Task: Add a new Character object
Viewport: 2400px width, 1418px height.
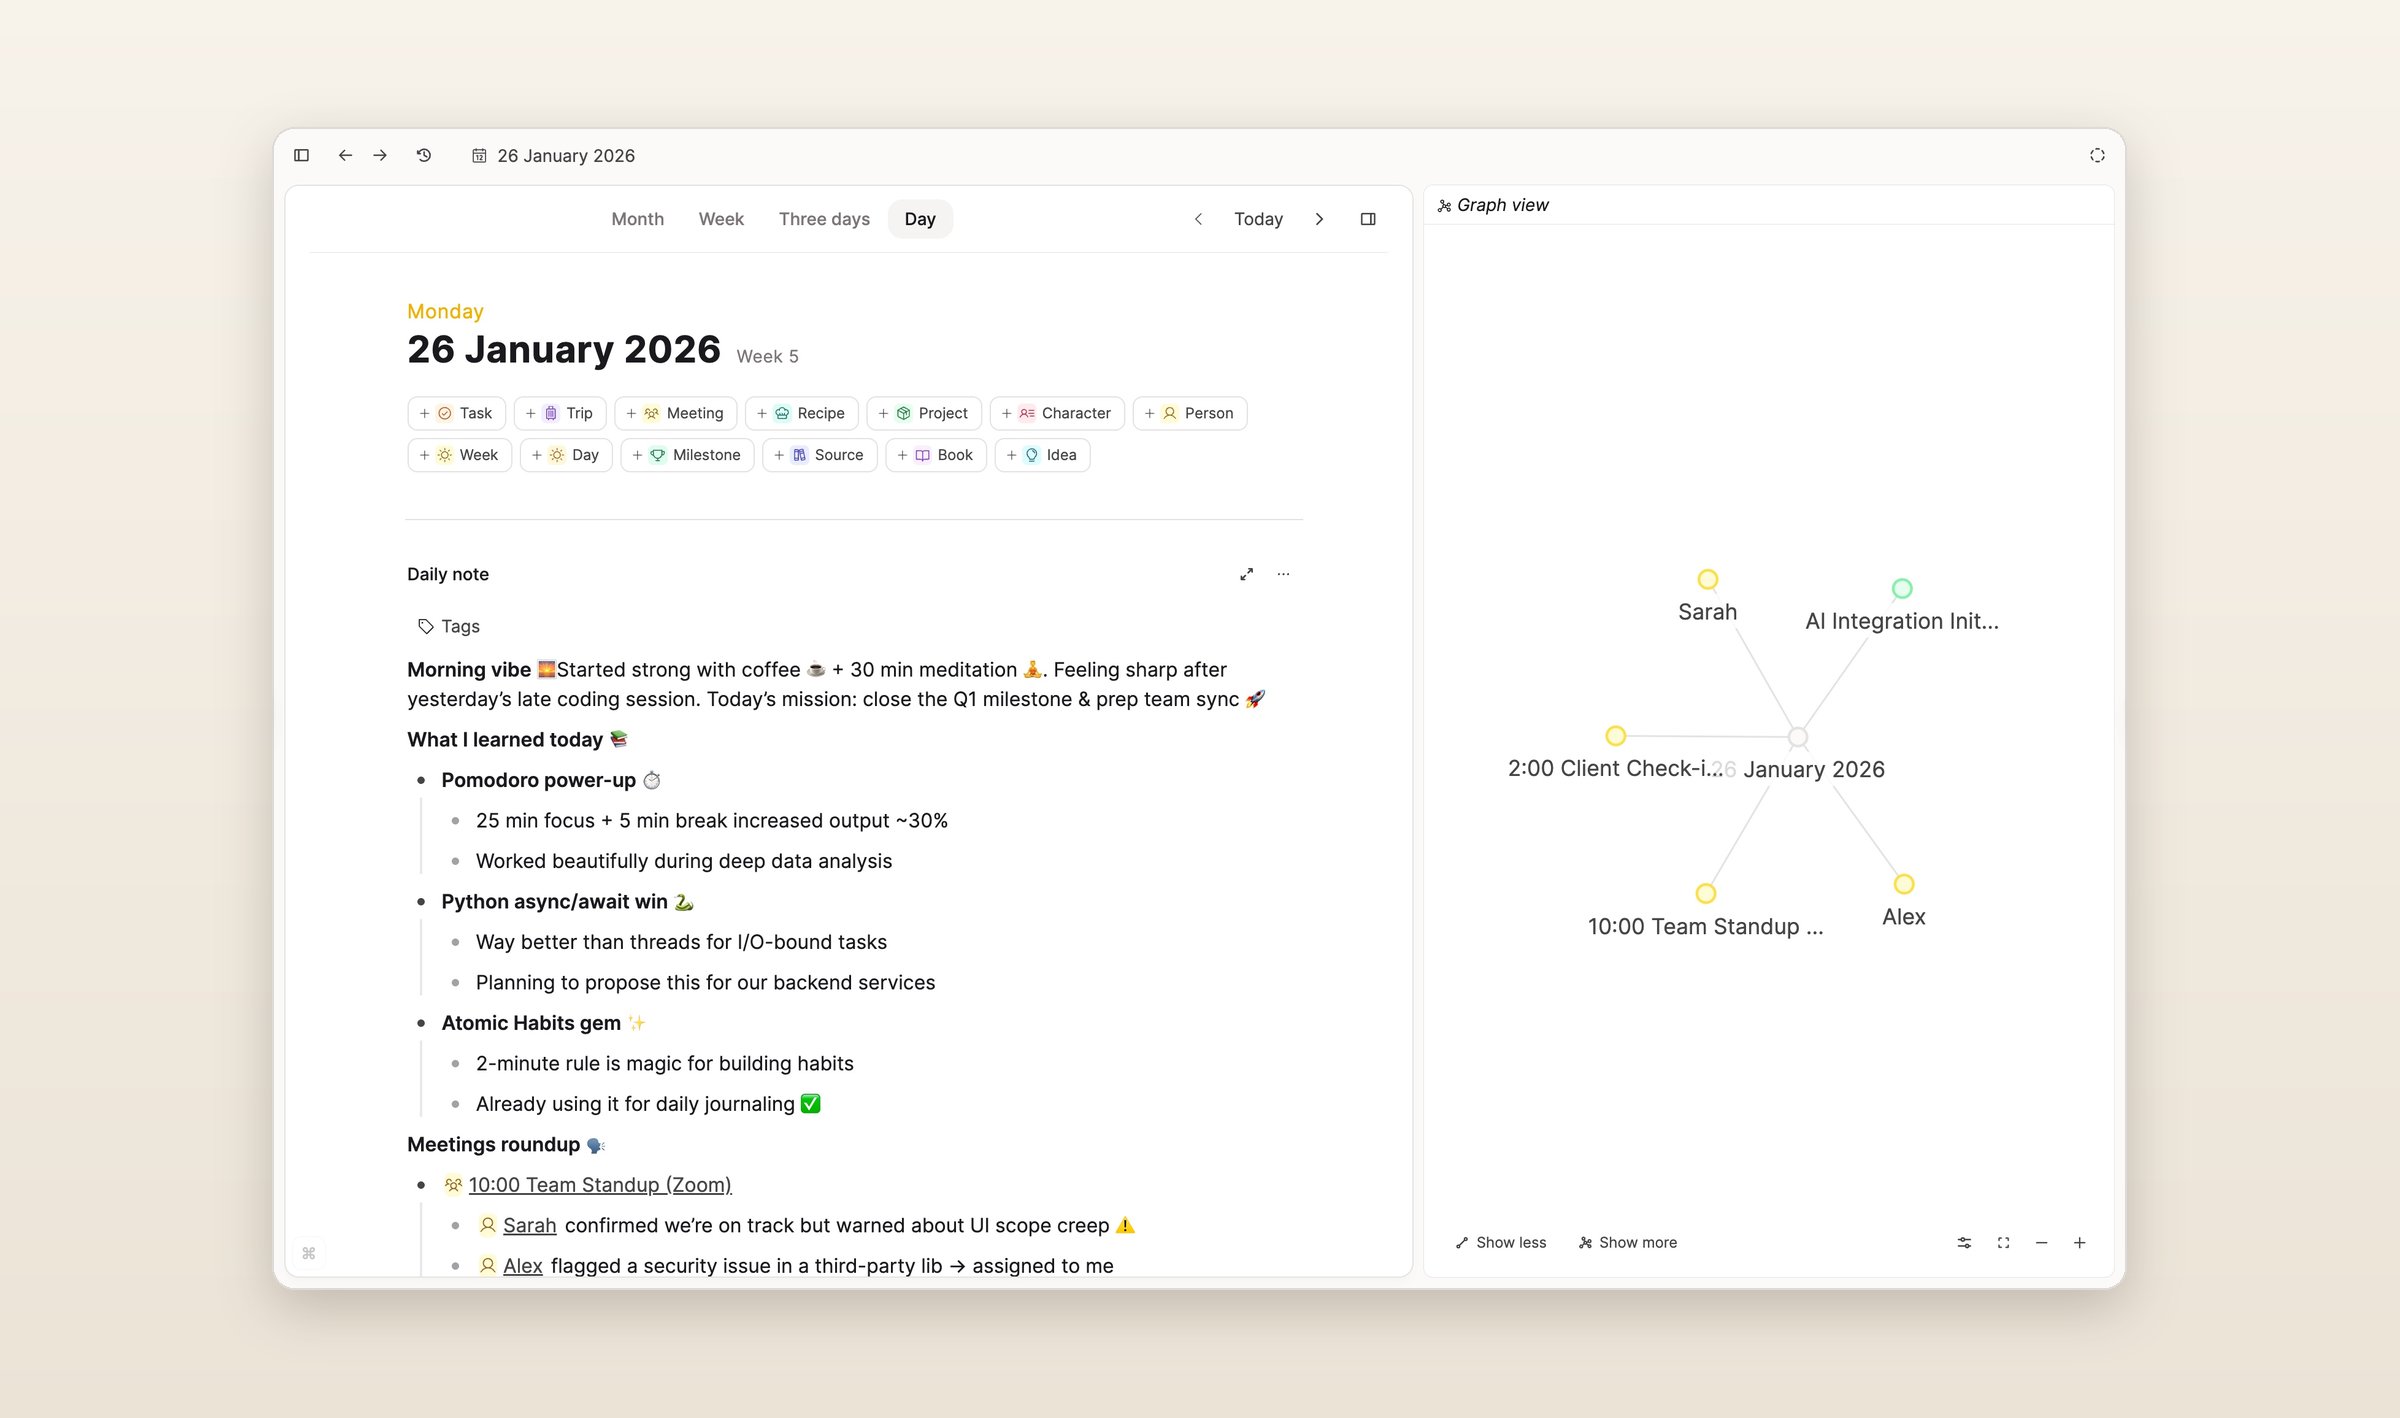Action: pos(1057,413)
